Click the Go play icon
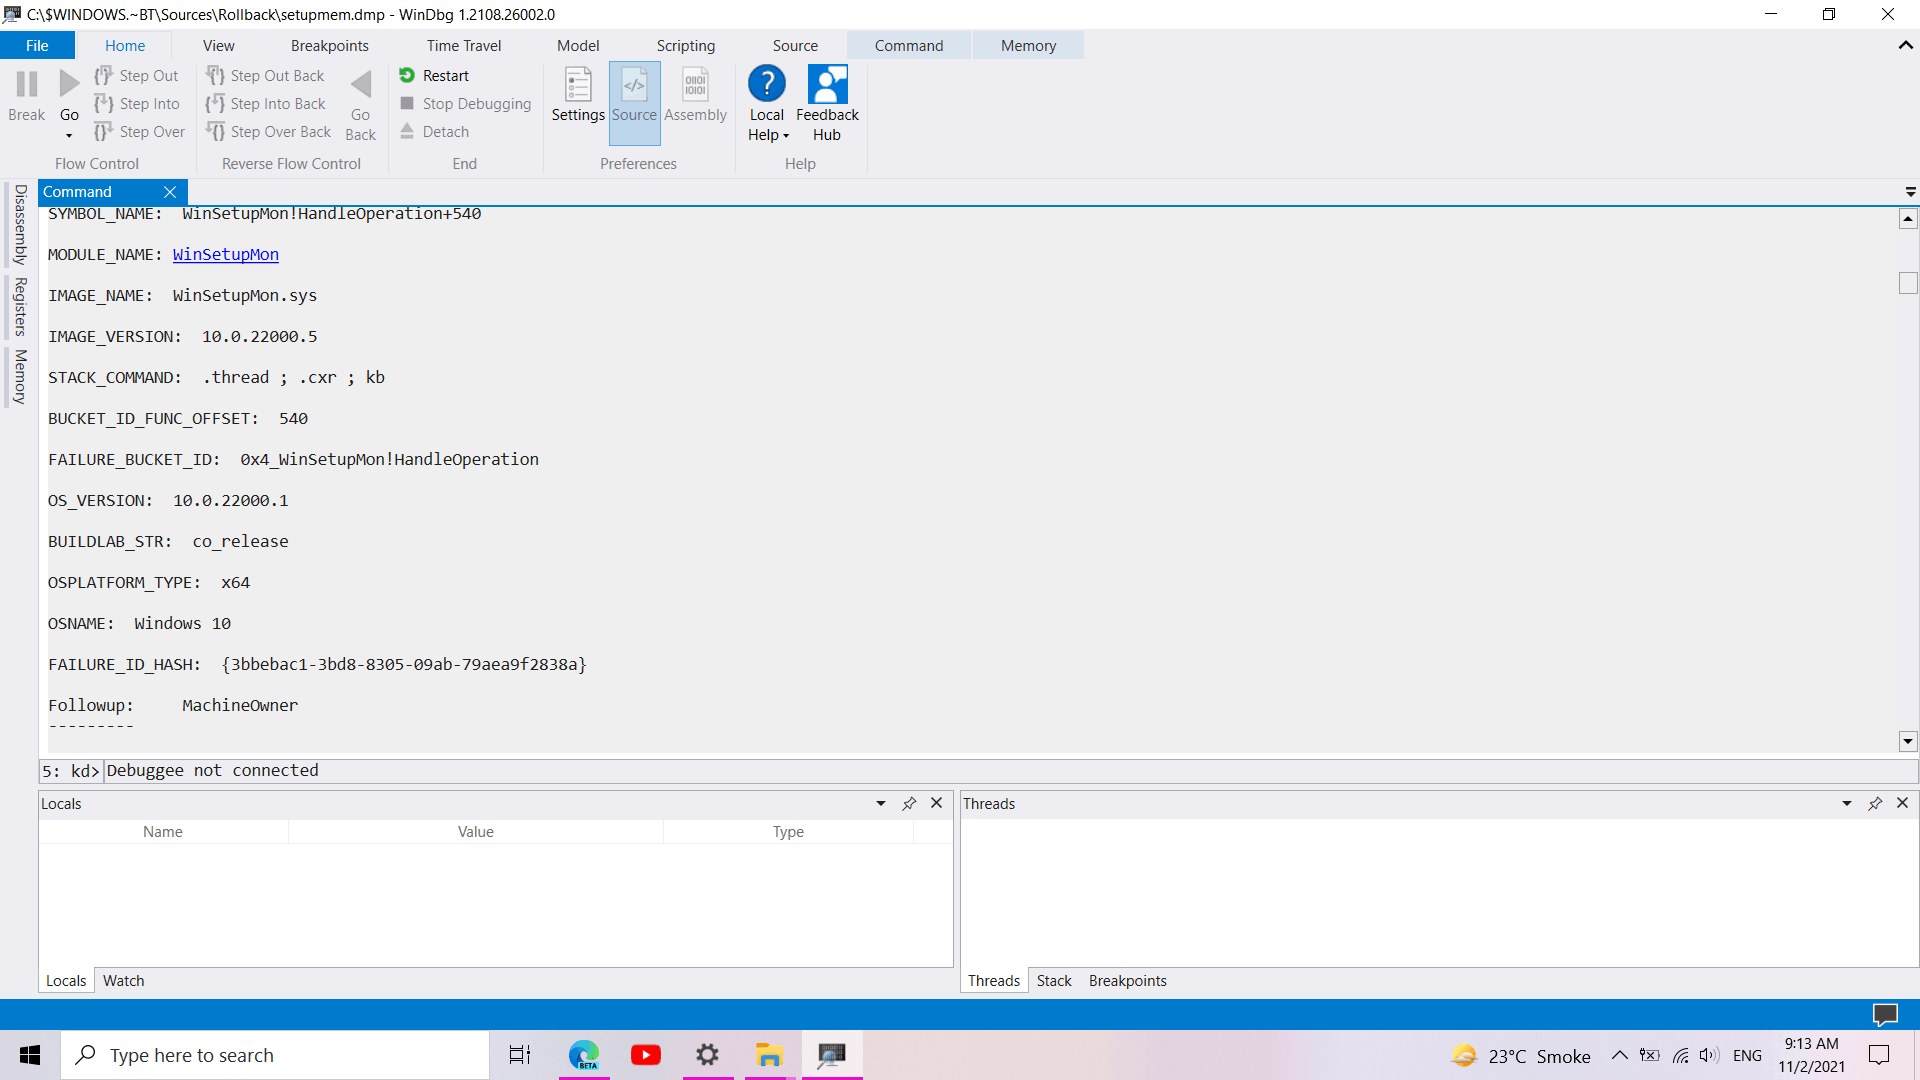 [x=69, y=85]
